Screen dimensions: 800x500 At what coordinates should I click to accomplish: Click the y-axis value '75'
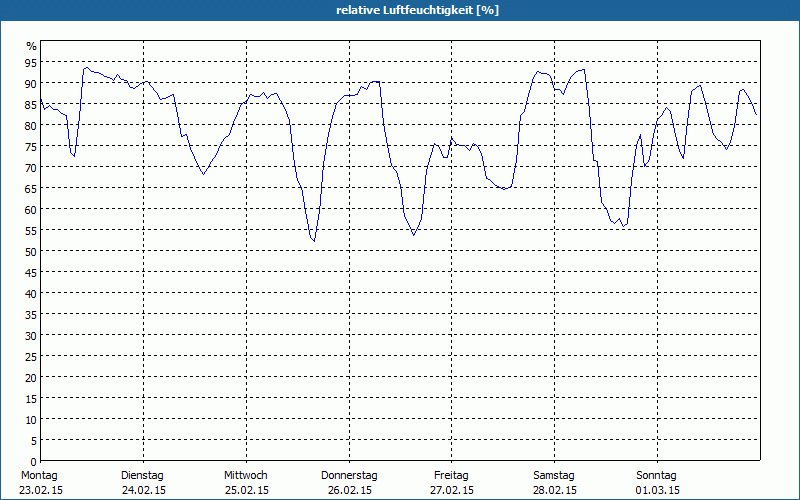tap(31, 146)
